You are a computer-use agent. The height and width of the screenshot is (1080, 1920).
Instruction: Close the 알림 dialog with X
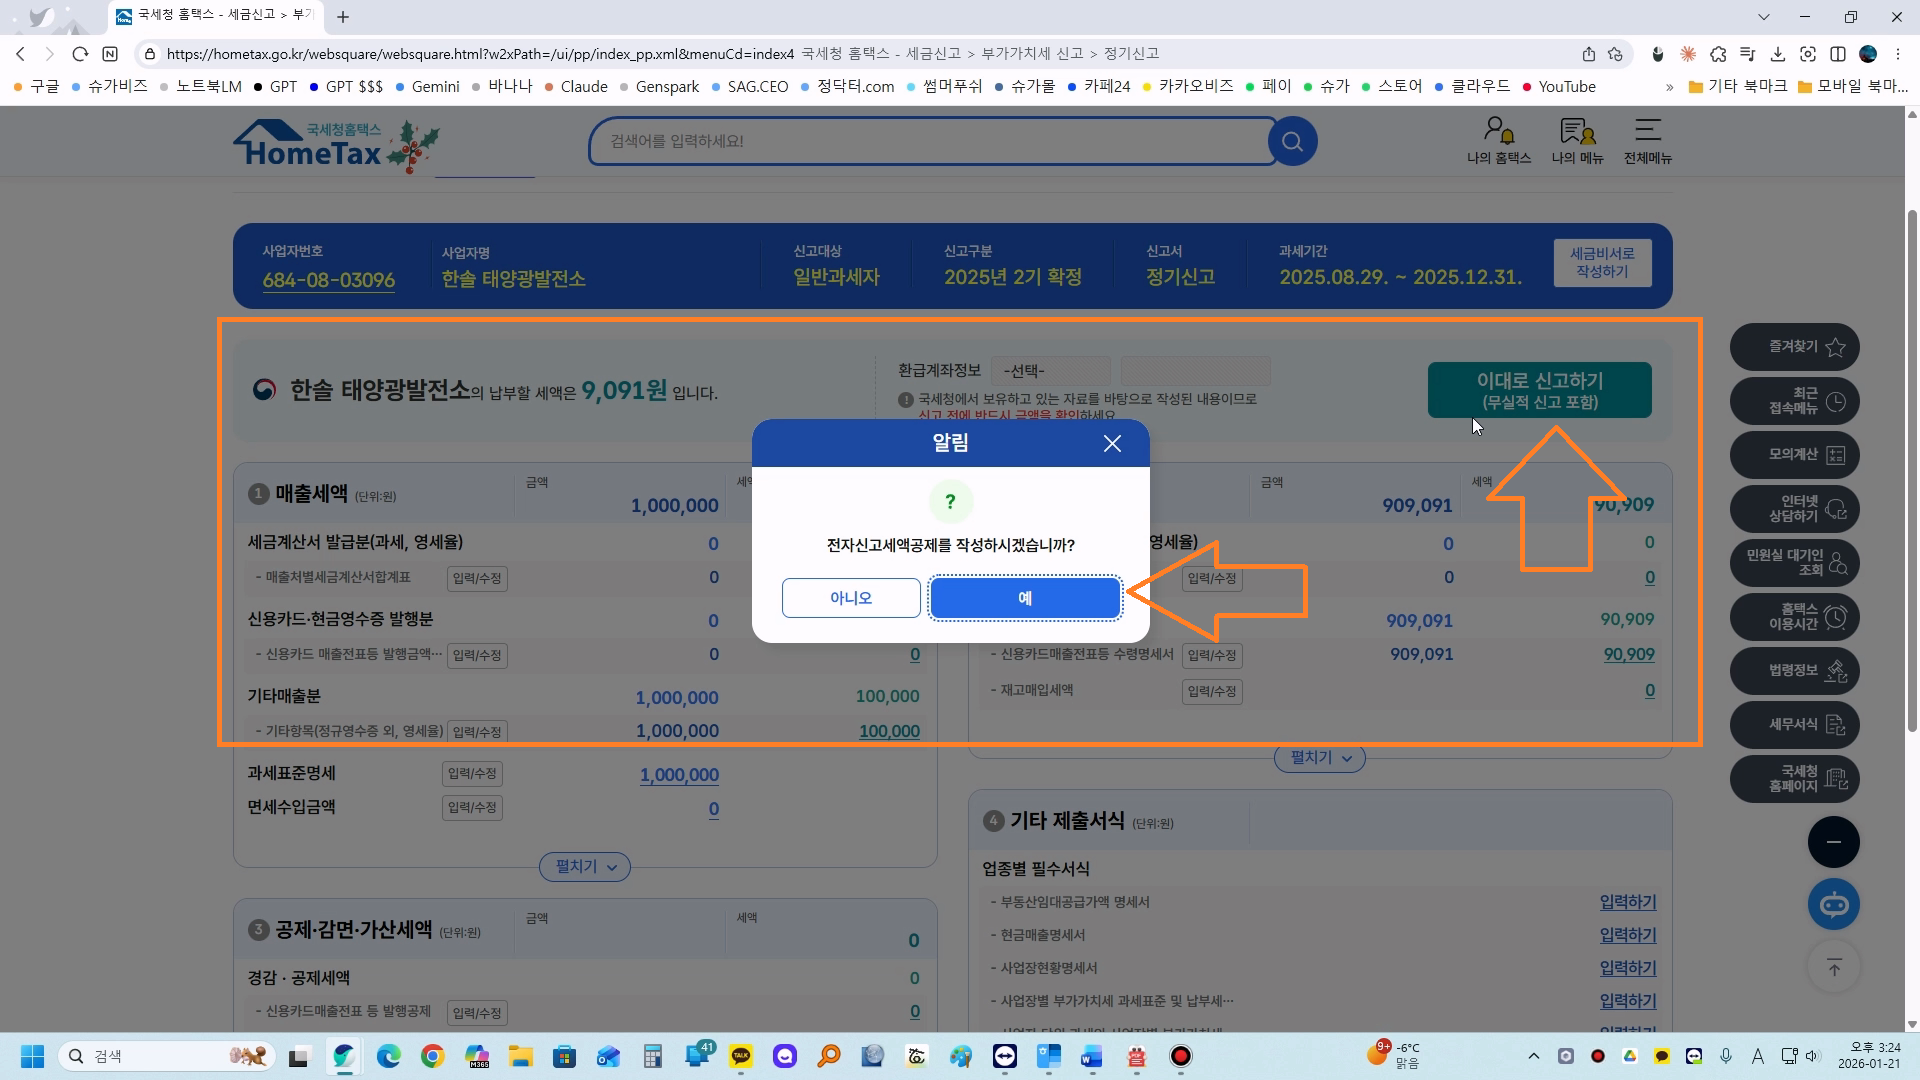[x=1112, y=443]
